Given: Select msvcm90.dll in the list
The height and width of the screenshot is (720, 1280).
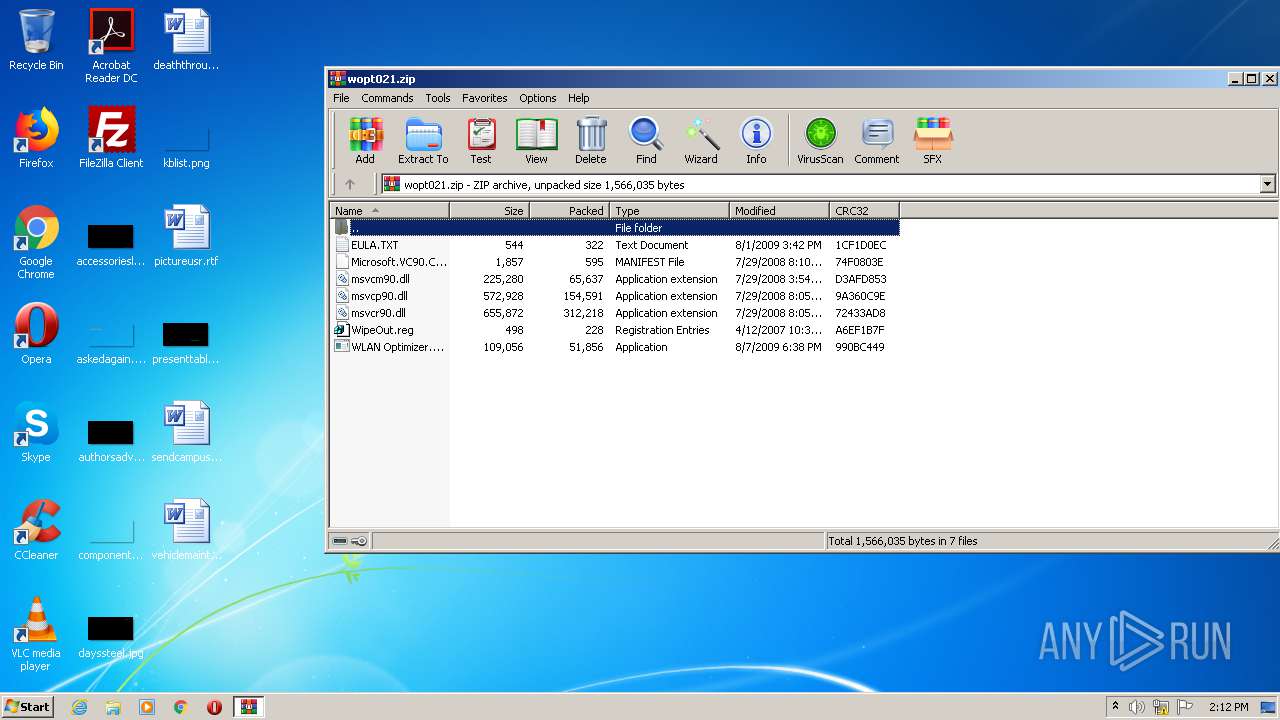Looking at the screenshot, I should pos(615,279).
